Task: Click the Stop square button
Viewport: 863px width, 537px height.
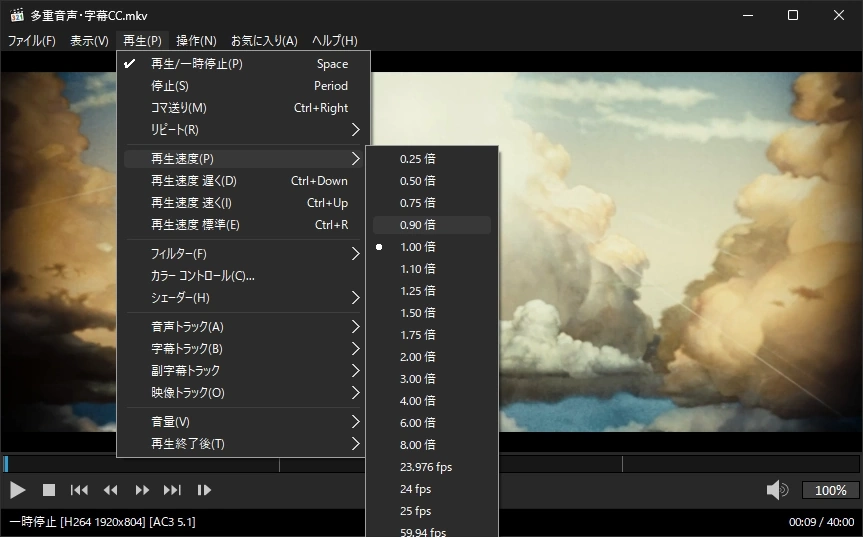Action: 48,490
